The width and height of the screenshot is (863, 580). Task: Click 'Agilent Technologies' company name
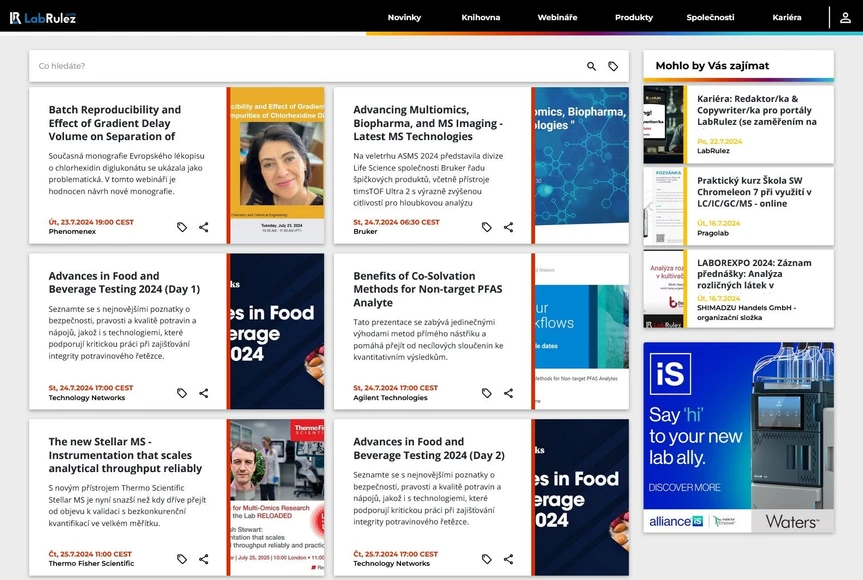[x=390, y=398]
